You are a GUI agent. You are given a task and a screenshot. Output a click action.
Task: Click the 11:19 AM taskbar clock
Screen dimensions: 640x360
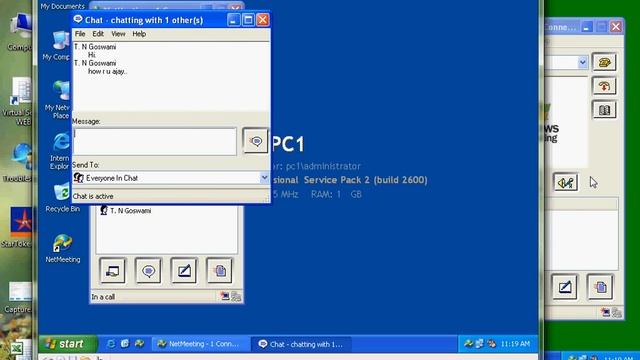tap(515, 344)
